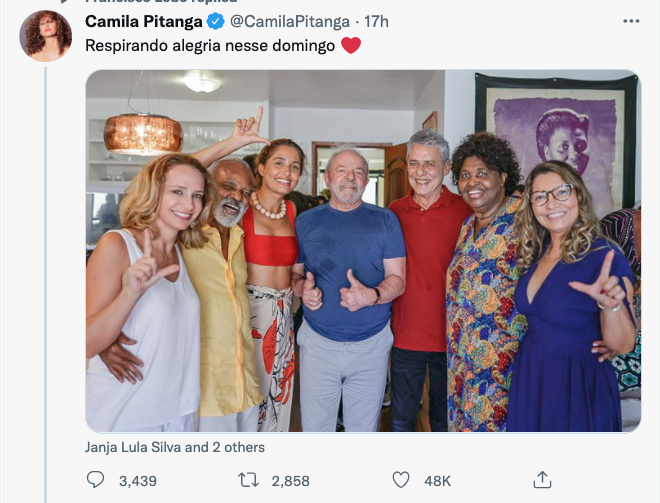660x503 pixels.
Task: Click the copper pendant lamp in the photo
Action: (x=143, y=133)
